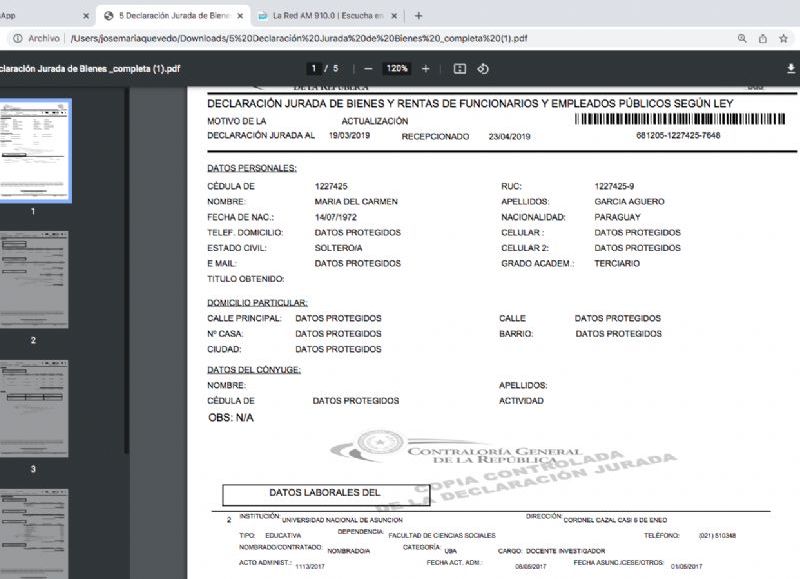Switch to the Declaración Jurada de Bienes tab
This screenshot has height=579, width=800.
pyautogui.click(x=173, y=16)
